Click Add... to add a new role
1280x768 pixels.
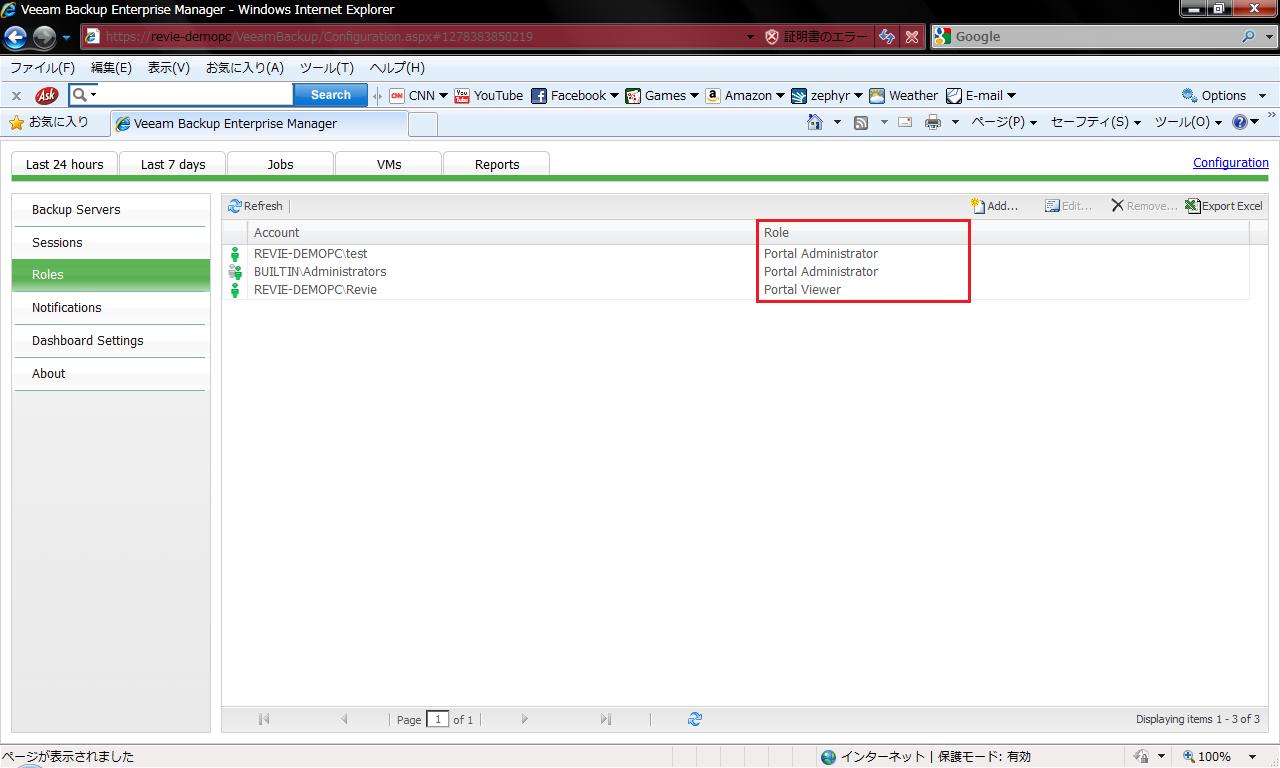pyautogui.click(x=994, y=206)
